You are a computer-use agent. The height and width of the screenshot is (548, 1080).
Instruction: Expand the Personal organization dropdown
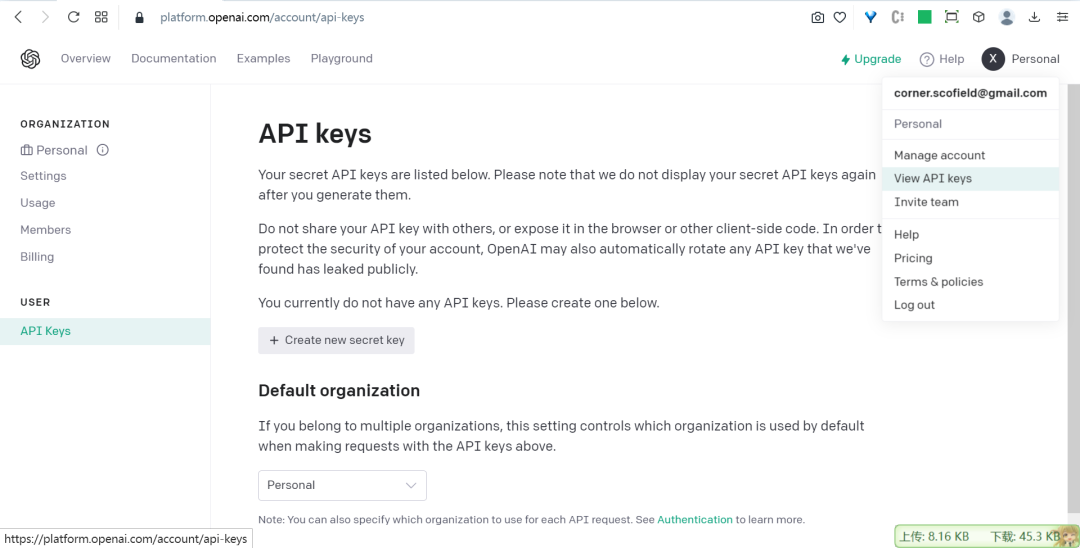342,485
